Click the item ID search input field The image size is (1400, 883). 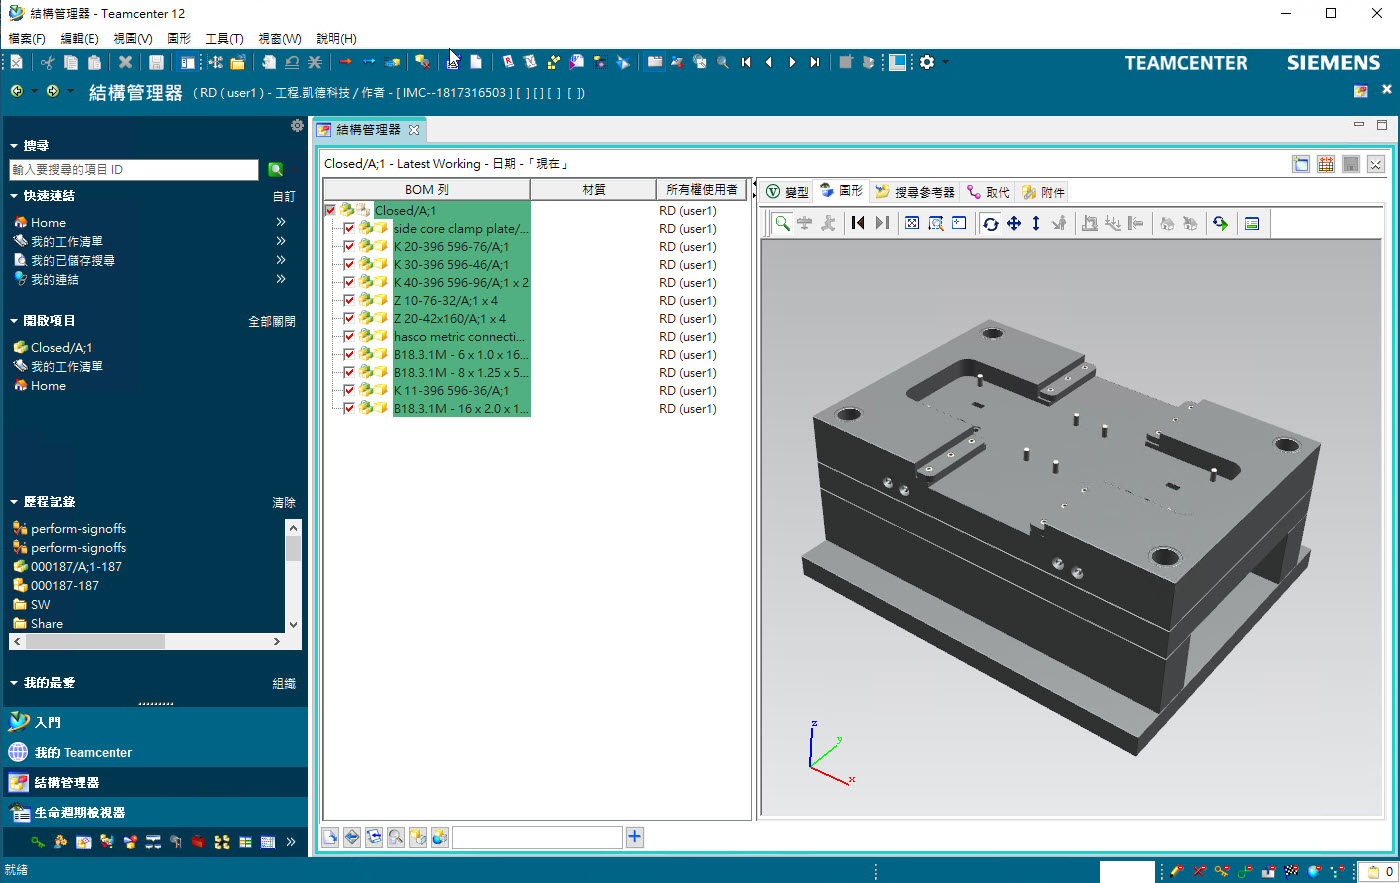pyautogui.click(x=134, y=170)
